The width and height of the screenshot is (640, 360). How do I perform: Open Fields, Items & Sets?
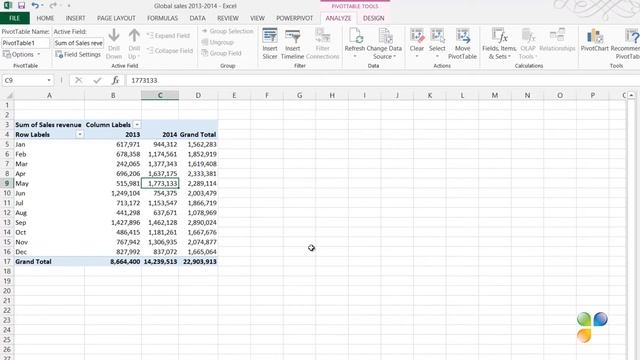tap(499, 44)
